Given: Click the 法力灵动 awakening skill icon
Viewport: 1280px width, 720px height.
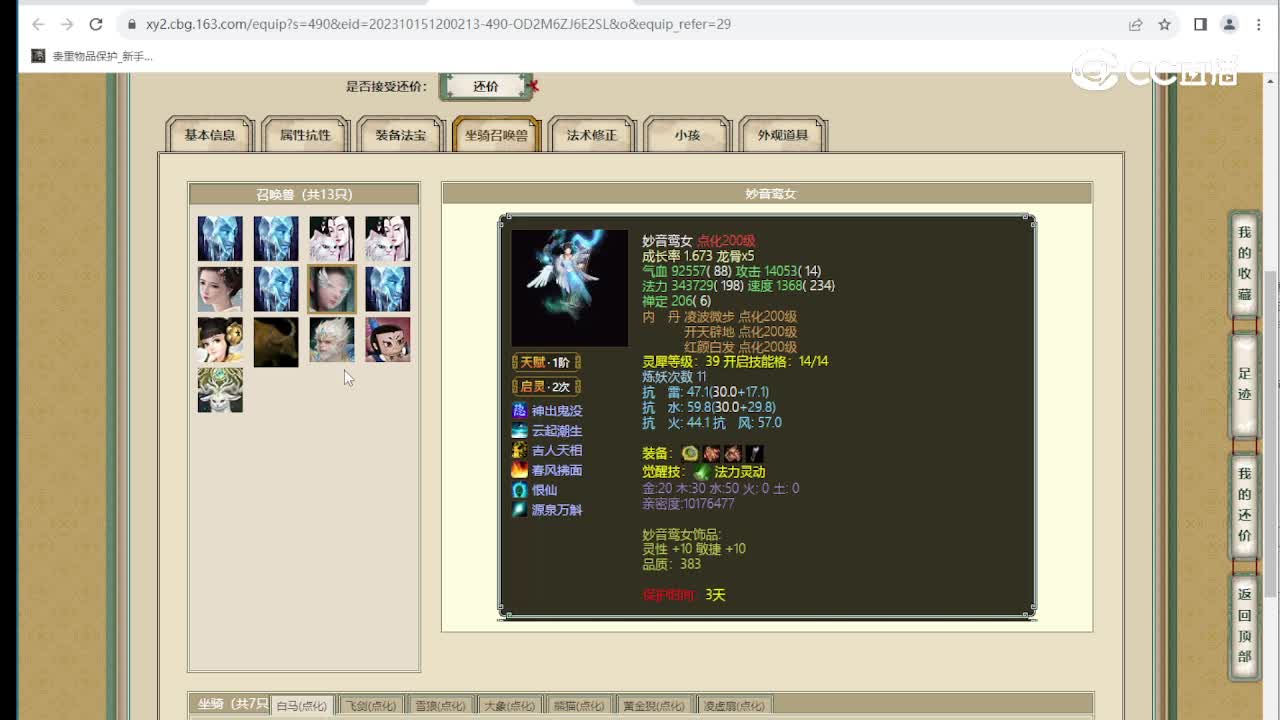Looking at the screenshot, I should click(702, 472).
